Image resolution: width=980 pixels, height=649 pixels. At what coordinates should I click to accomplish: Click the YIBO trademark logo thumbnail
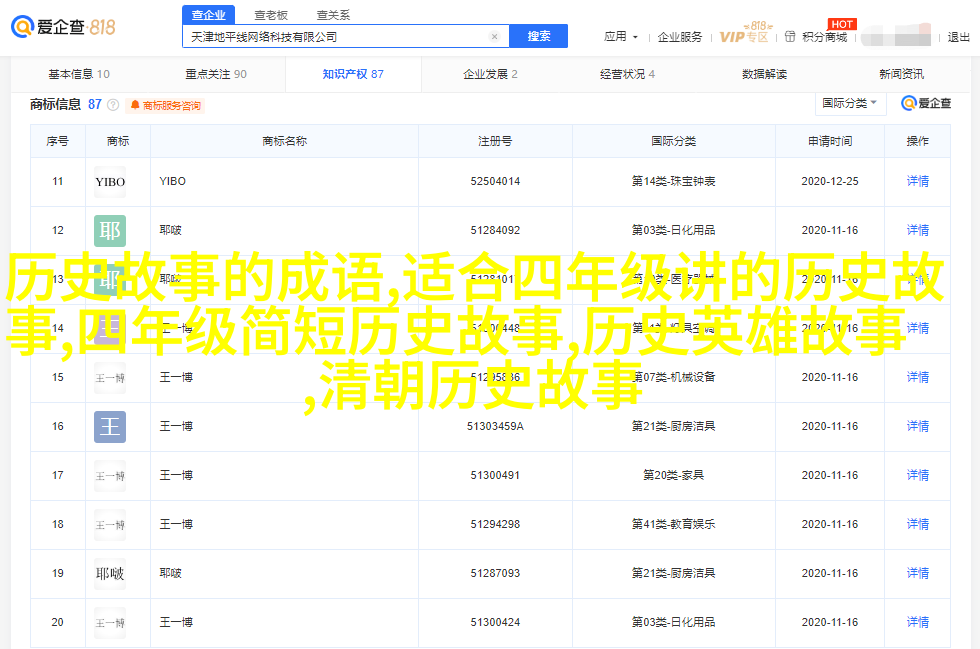[110, 182]
